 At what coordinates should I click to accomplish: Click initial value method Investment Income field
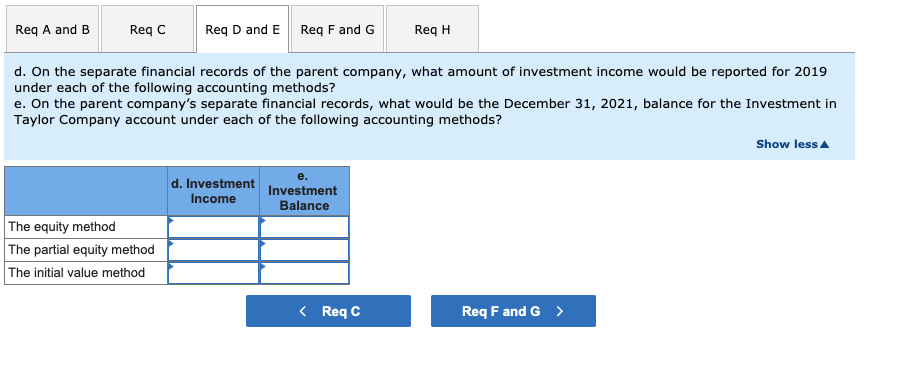click(x=213, y=273)
